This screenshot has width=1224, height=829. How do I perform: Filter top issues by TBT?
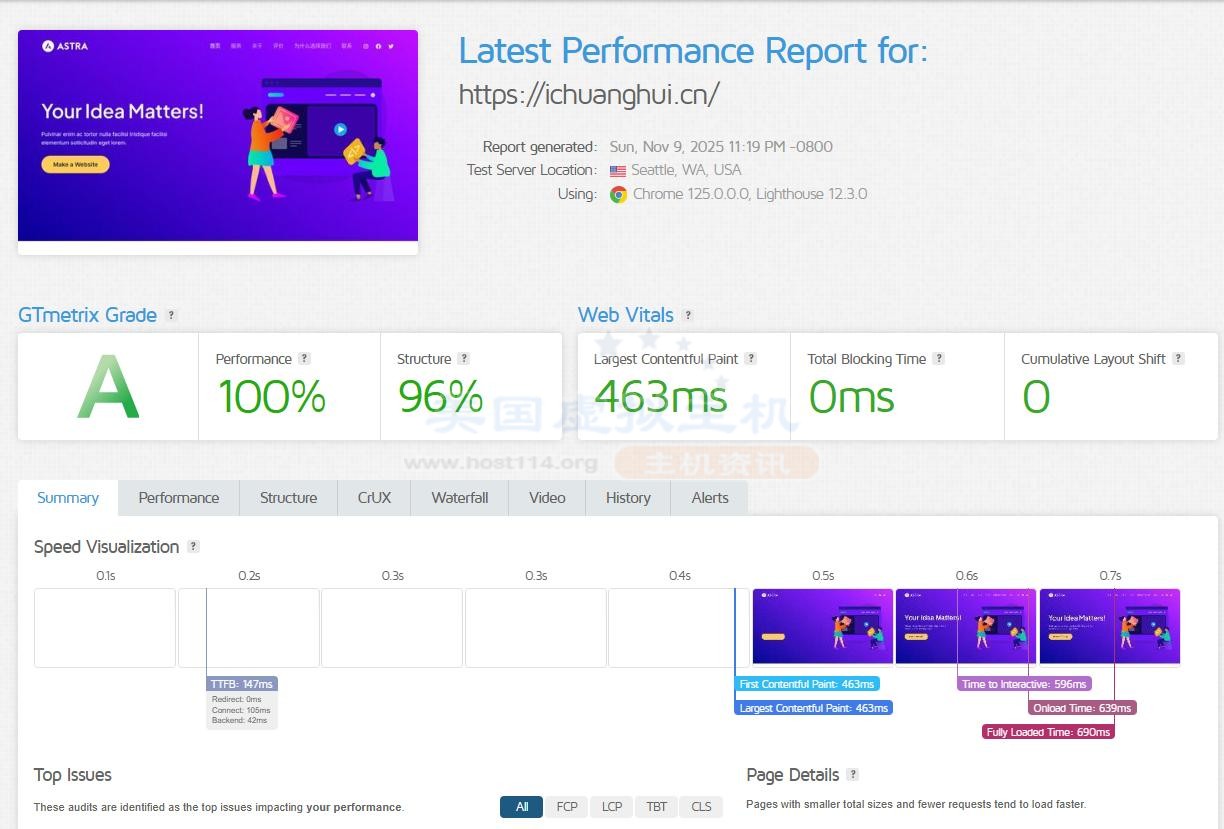tap(656, 807)
